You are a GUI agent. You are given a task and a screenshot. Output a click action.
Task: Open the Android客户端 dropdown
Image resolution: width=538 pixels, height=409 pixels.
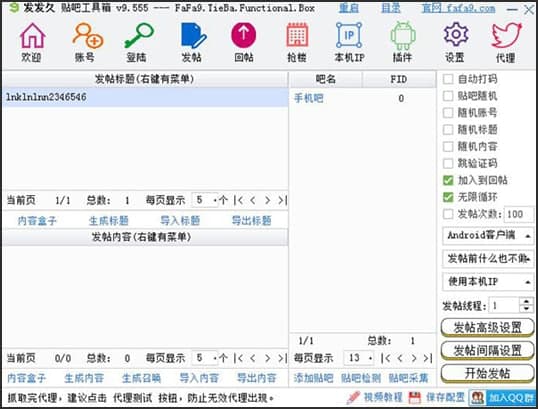tap(488, 235)
